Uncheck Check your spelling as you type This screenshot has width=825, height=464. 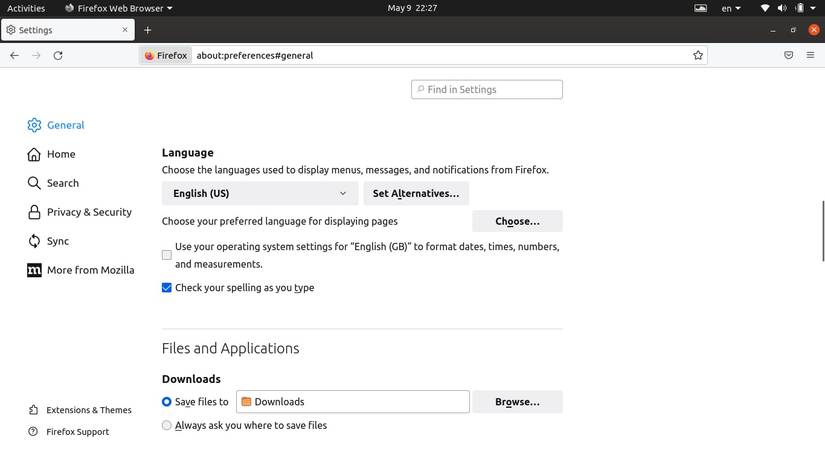167,288
